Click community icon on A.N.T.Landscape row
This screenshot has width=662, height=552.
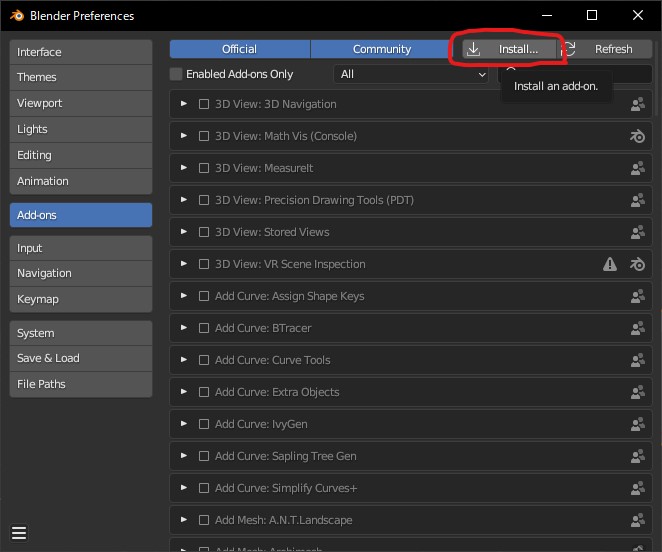click(638, 520)
